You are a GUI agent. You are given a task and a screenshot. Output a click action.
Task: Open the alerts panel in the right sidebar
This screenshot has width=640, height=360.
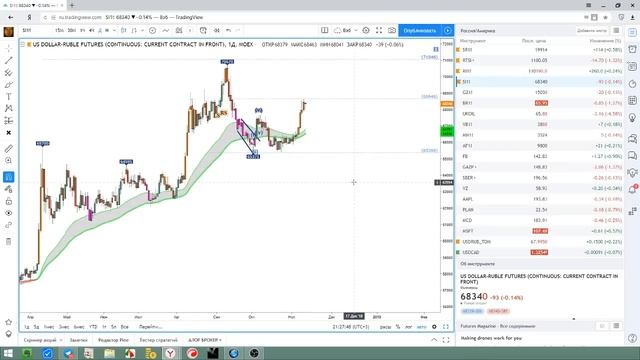632,49
